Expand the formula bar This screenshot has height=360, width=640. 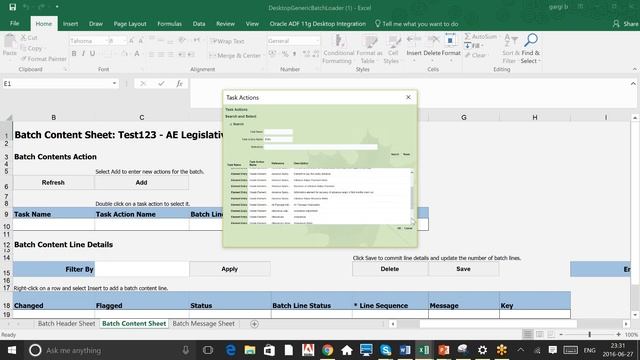click(x=633, y=83)
